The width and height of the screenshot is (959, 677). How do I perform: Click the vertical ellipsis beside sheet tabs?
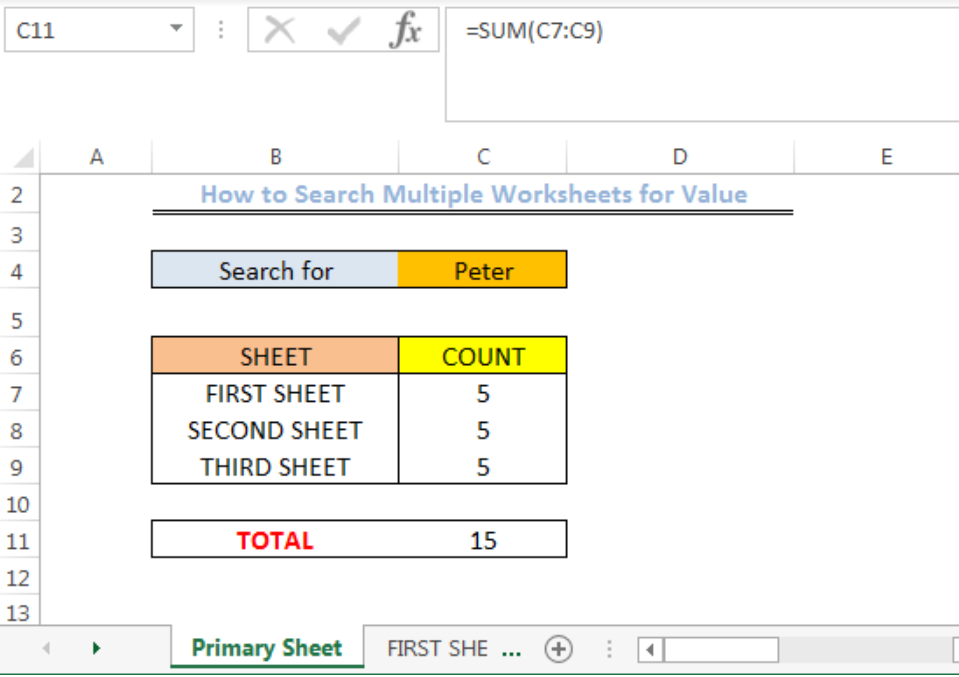[609, 648]
